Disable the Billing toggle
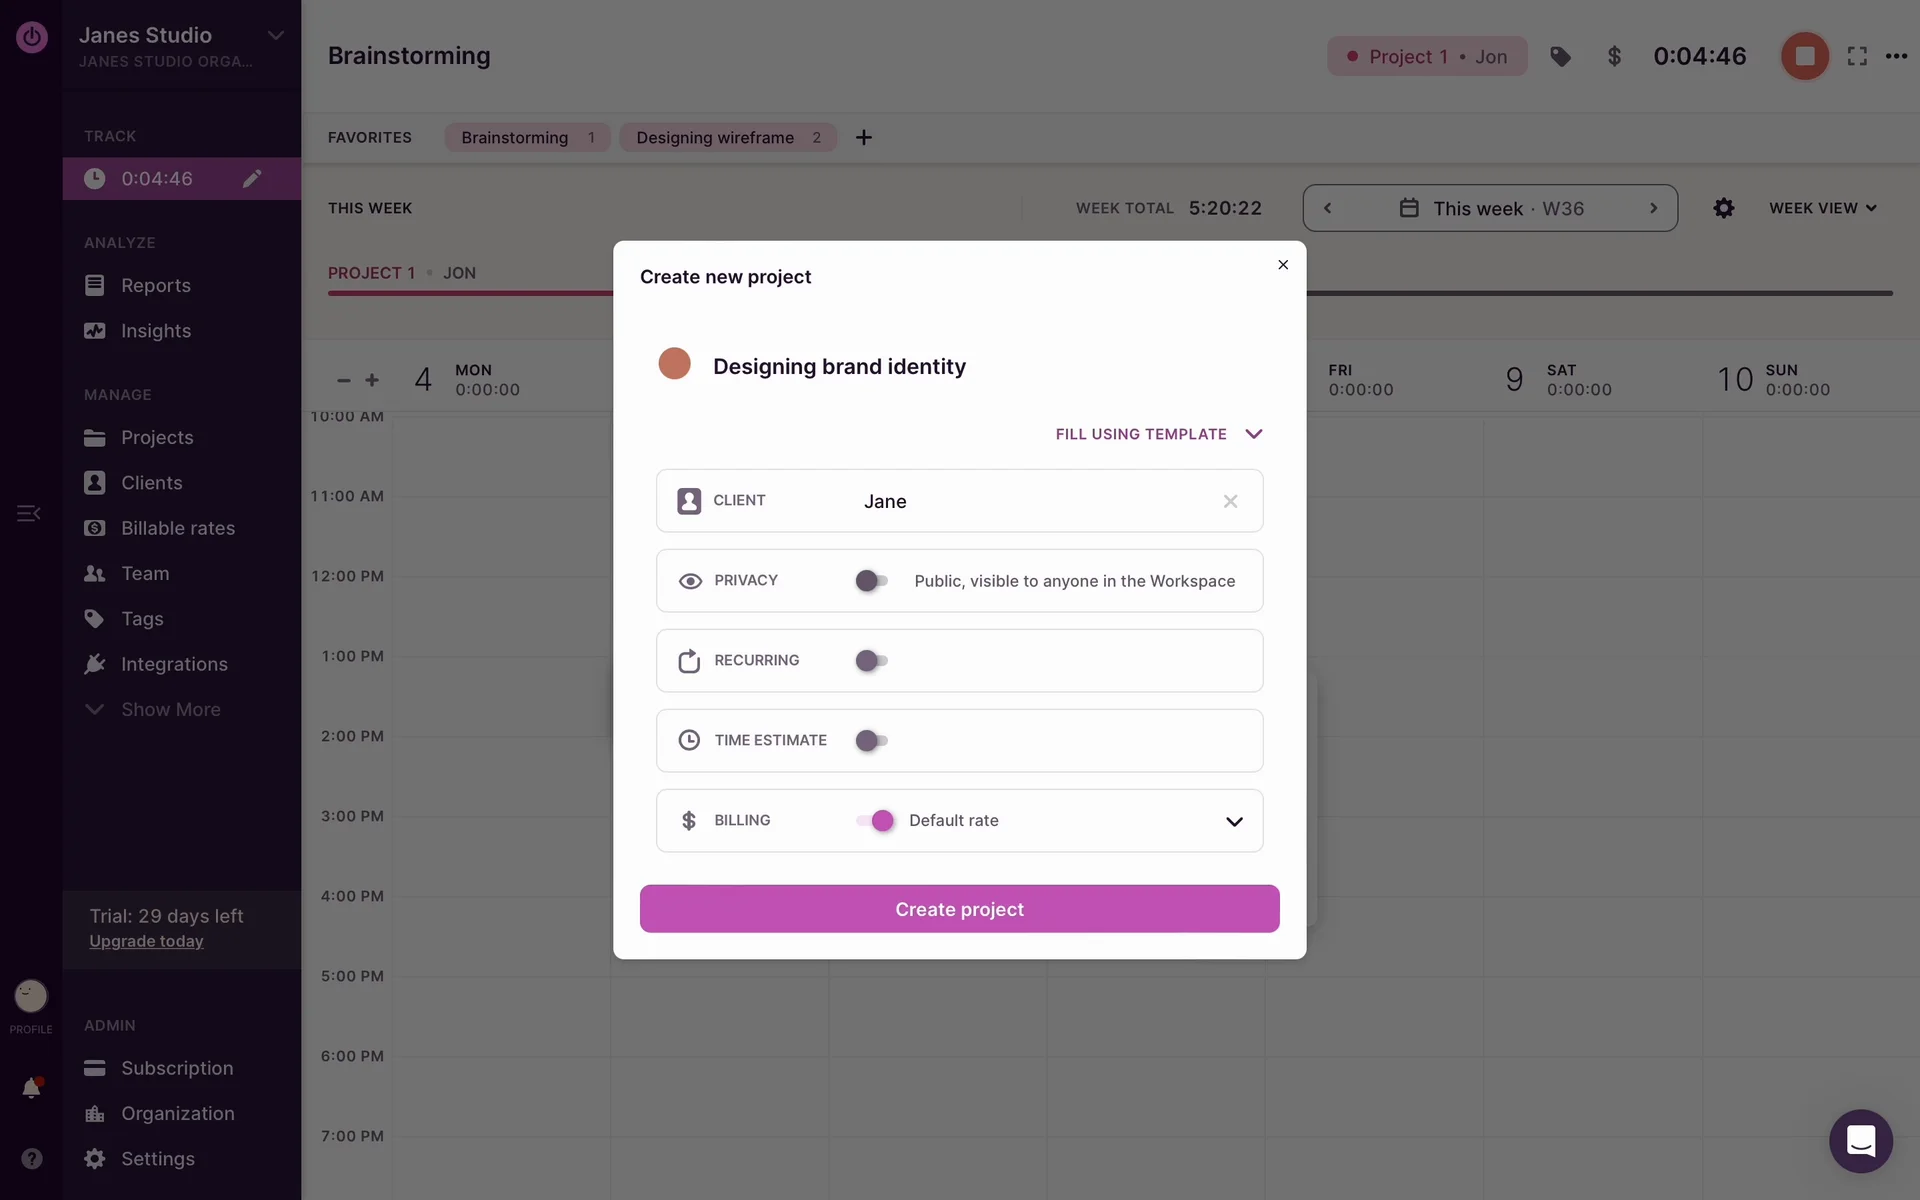 876,821
